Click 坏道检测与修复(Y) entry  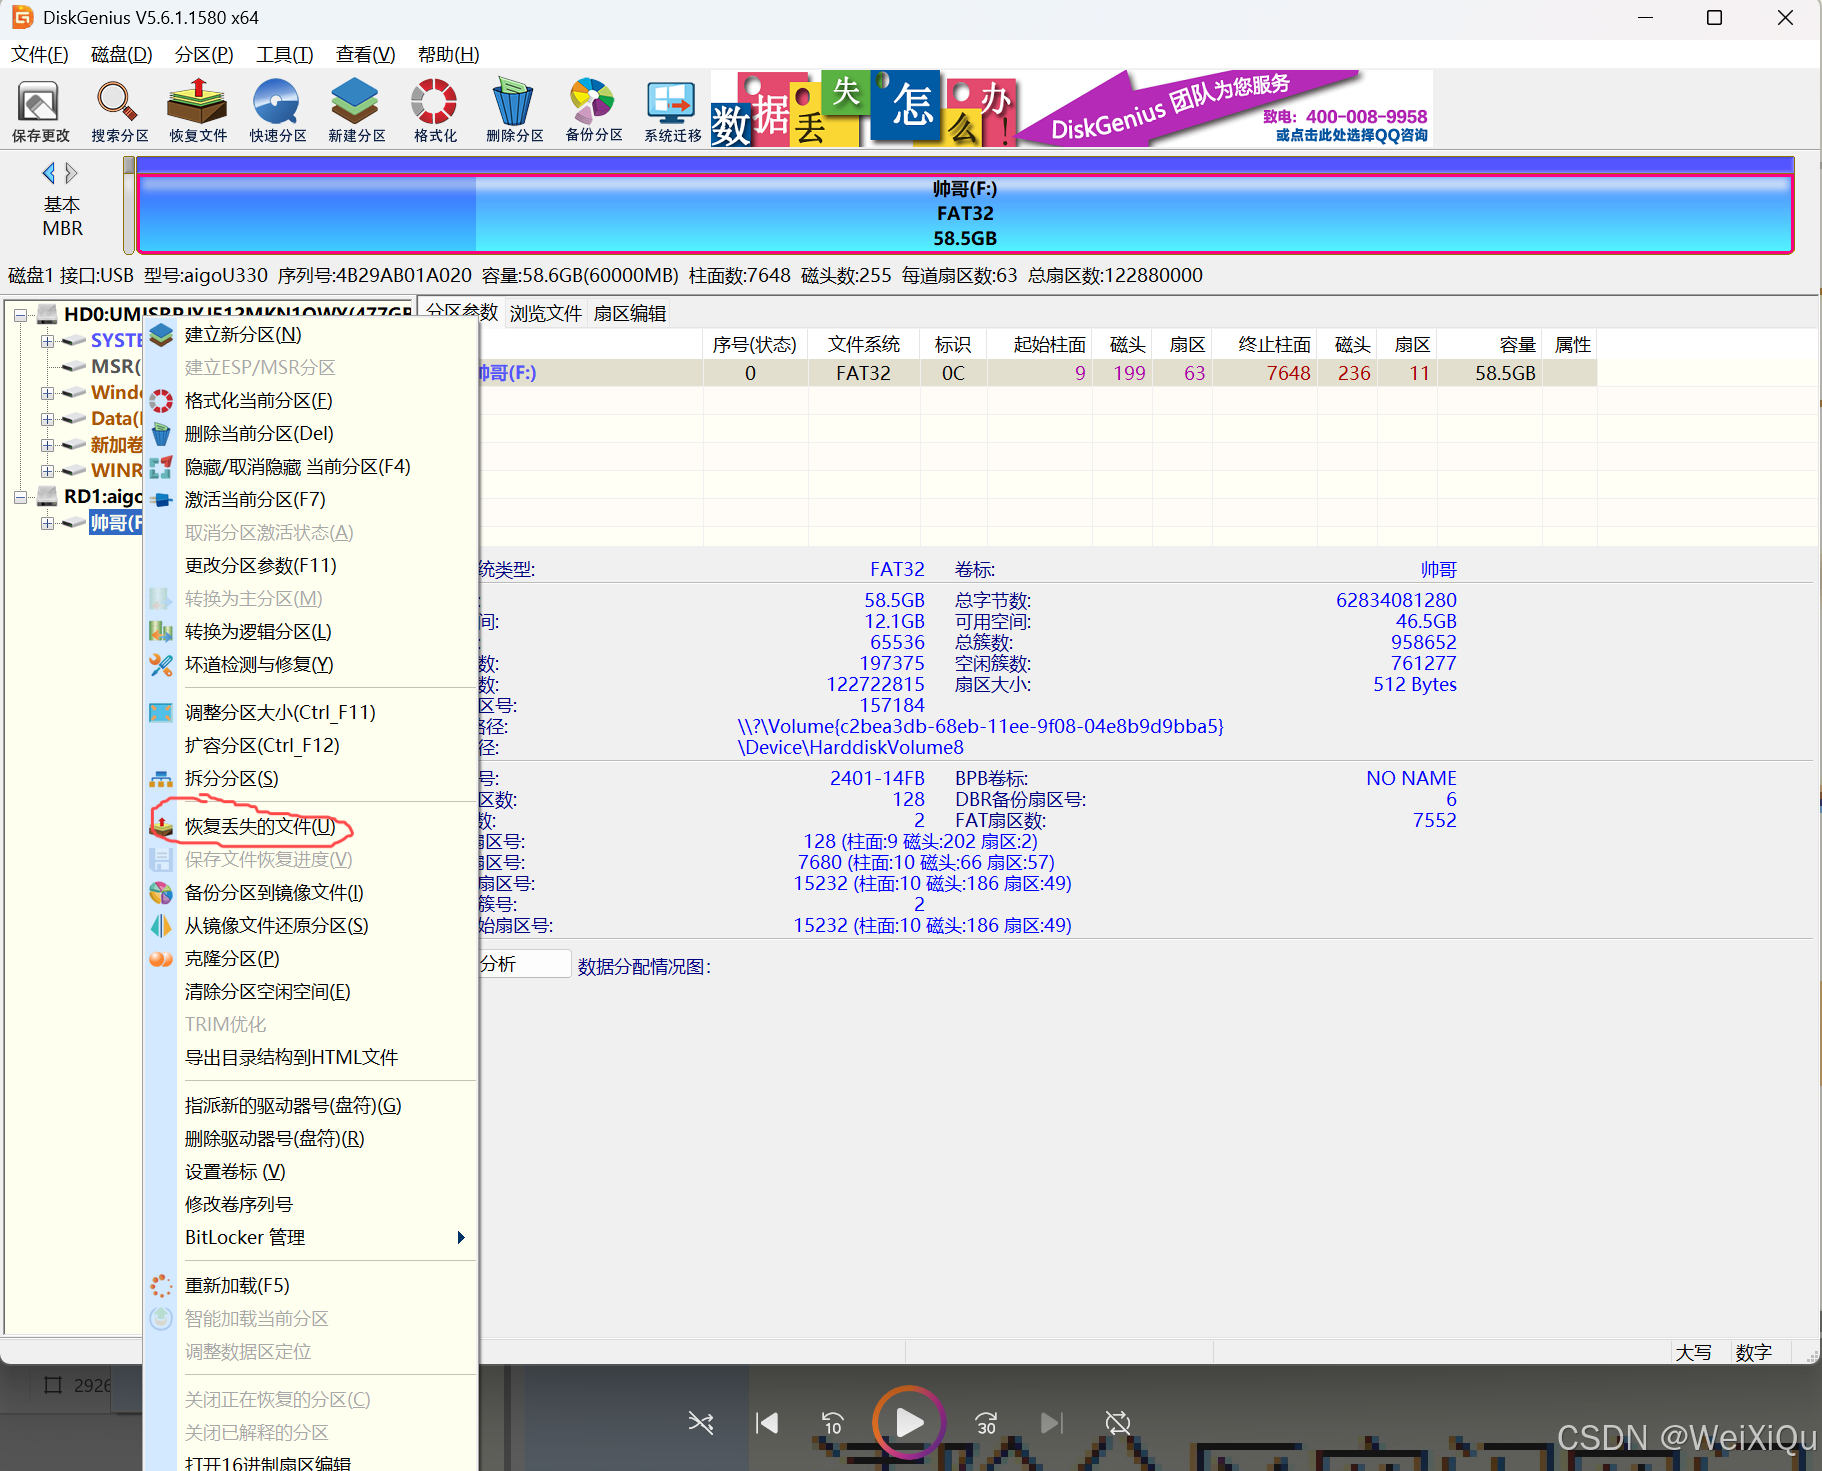(311, 664)
